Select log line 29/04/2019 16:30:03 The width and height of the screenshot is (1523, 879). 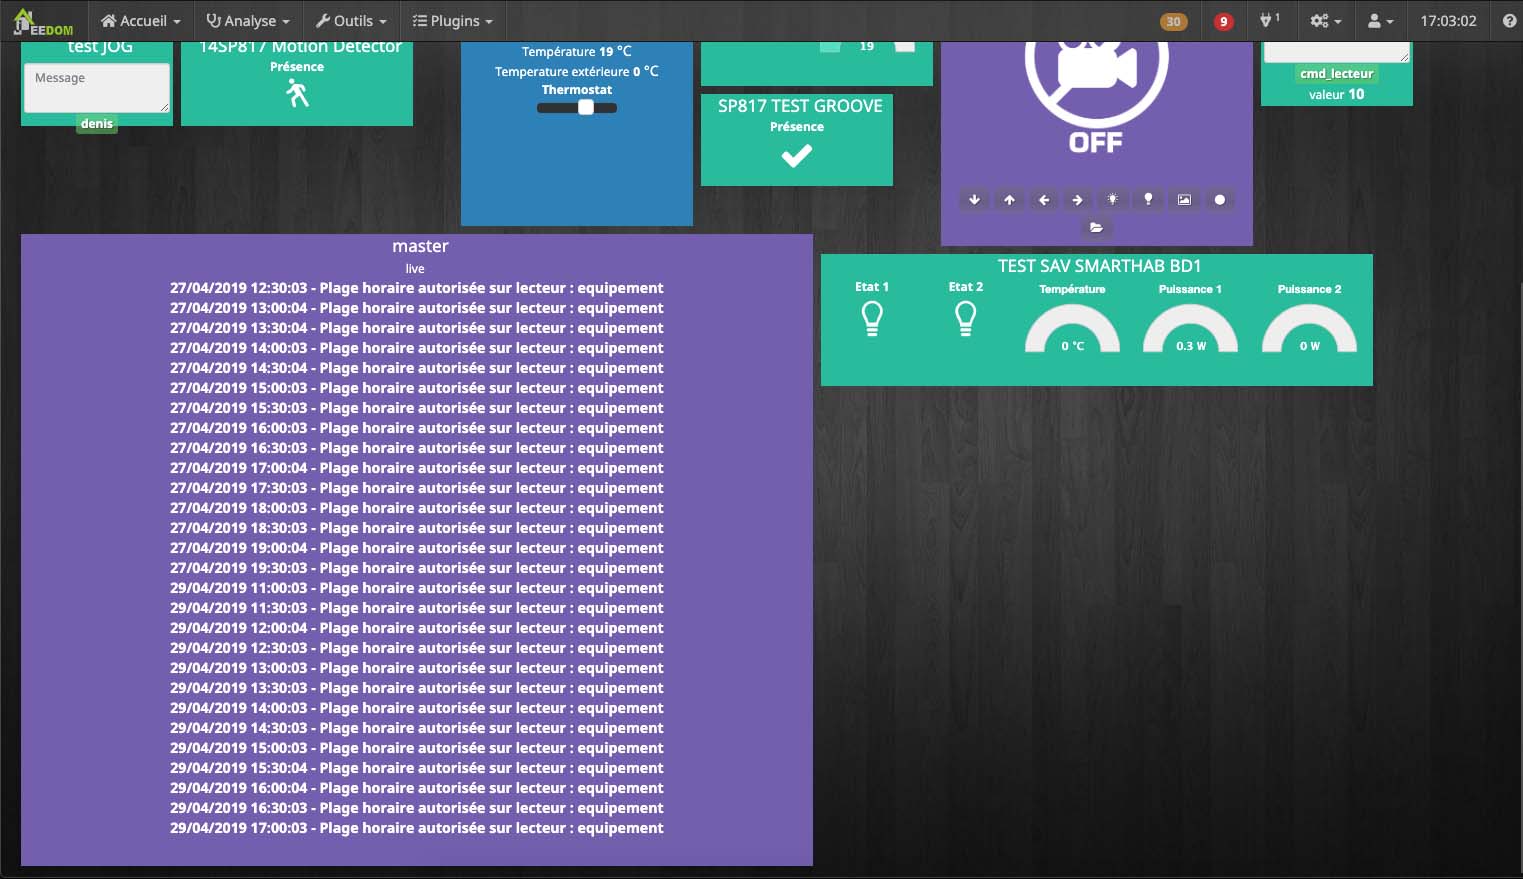click(x=416, y=808)
